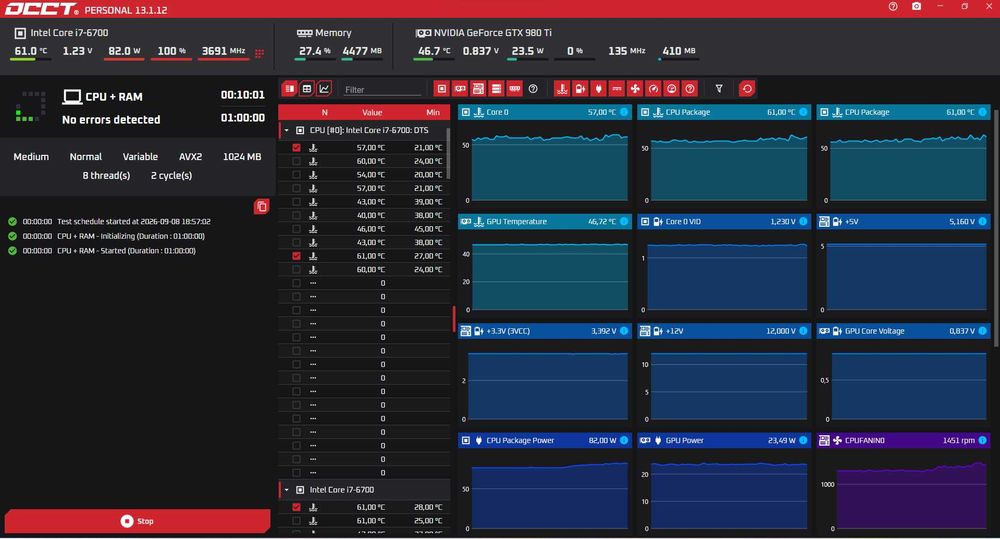Toggle unknown-sensor filter beside the funnel icon
Screen dimensions: 1000x539
pos(689,89)
